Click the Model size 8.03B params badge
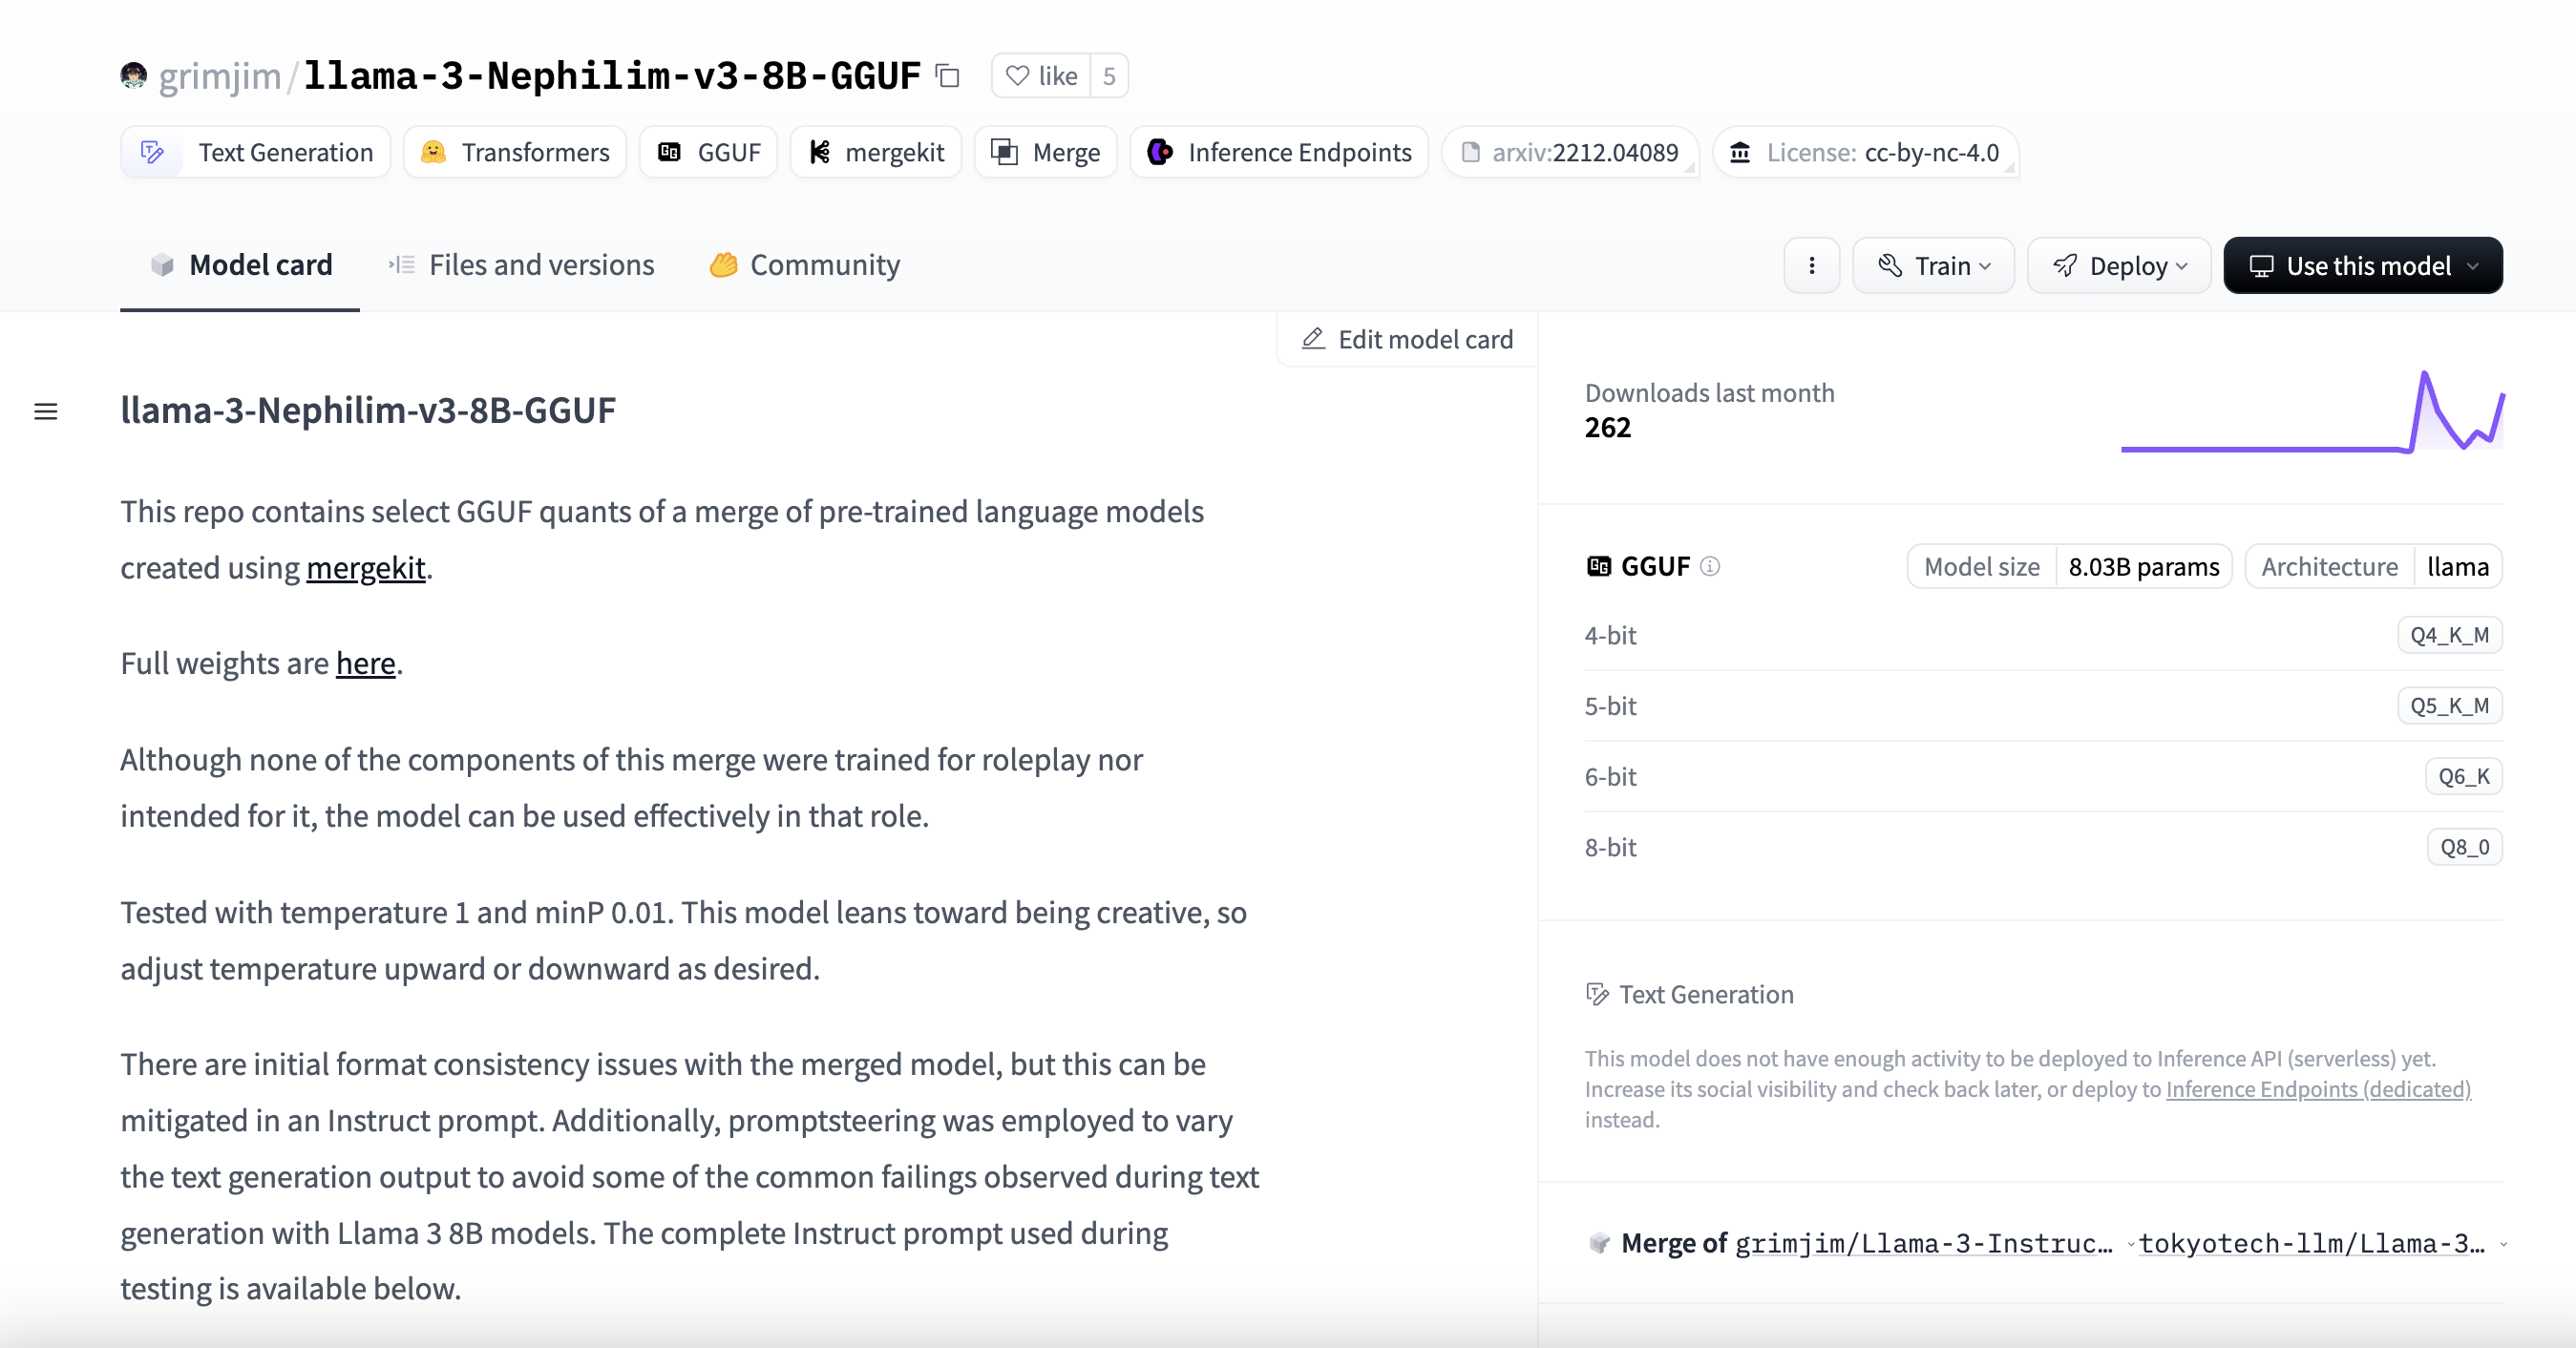The image size is (2576, 1348). point(2070,567)
